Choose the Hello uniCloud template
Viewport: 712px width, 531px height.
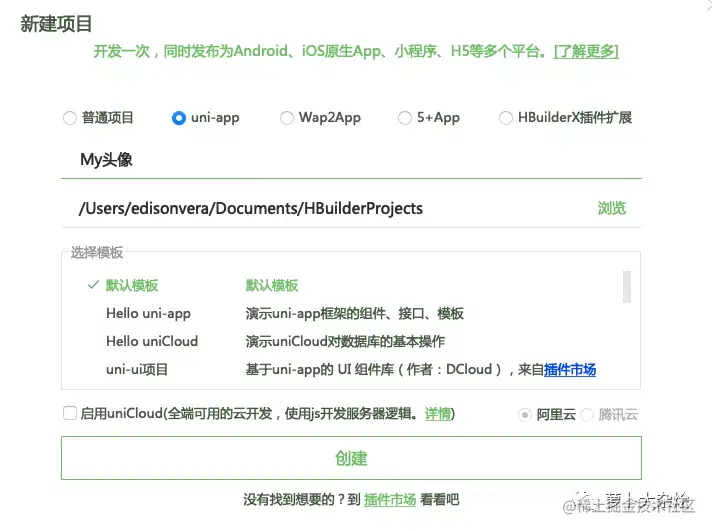(x=152, y=341)
